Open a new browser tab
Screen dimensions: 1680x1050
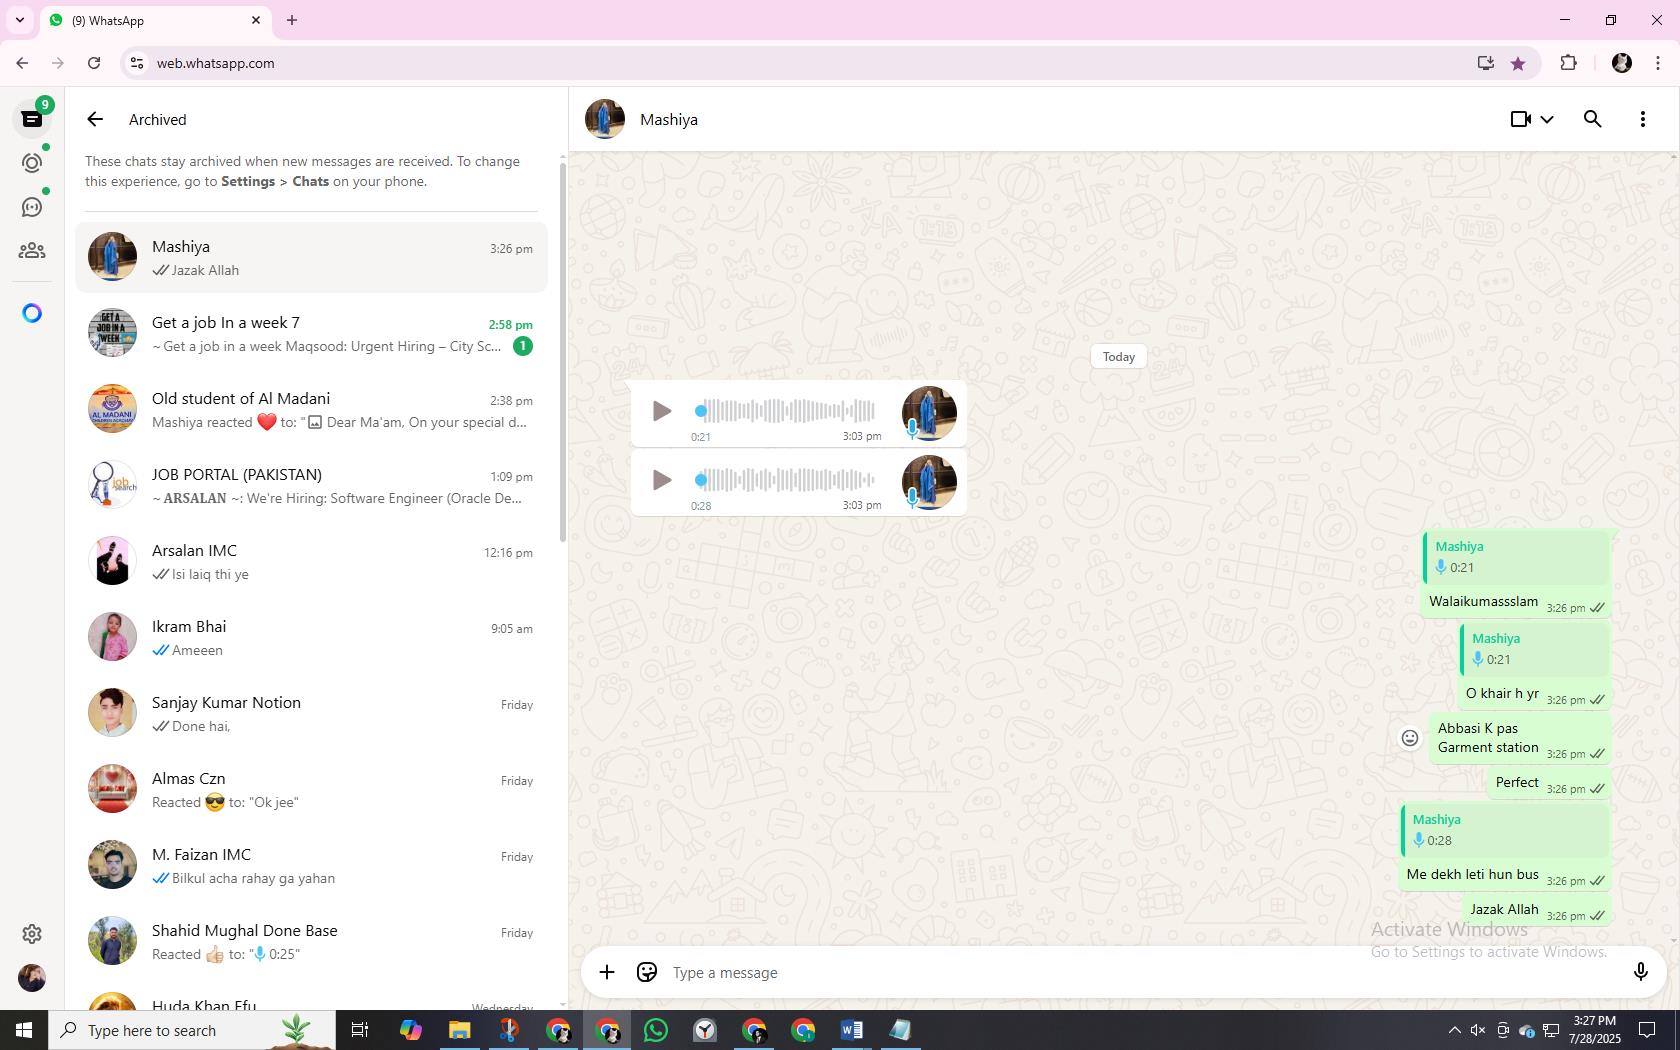pyautogui.click(x=292, y=20)
